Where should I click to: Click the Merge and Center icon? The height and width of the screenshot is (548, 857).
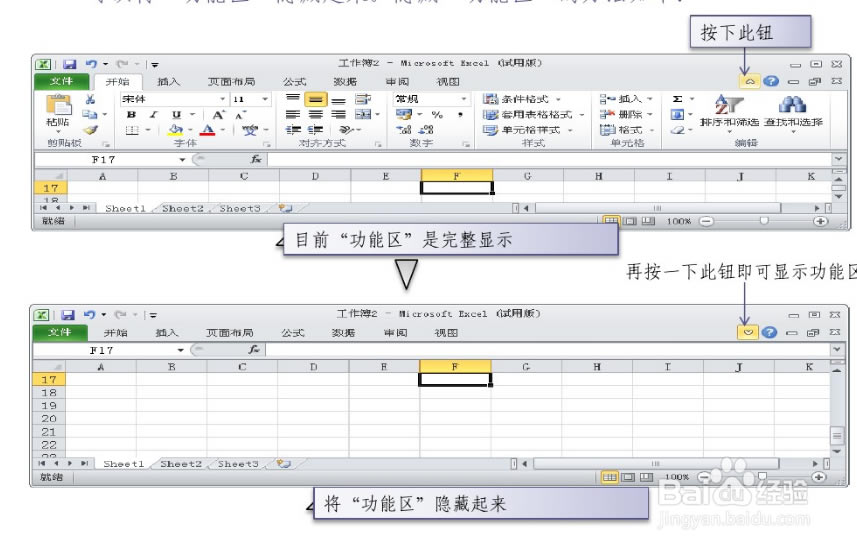click(x=362, y=114)
